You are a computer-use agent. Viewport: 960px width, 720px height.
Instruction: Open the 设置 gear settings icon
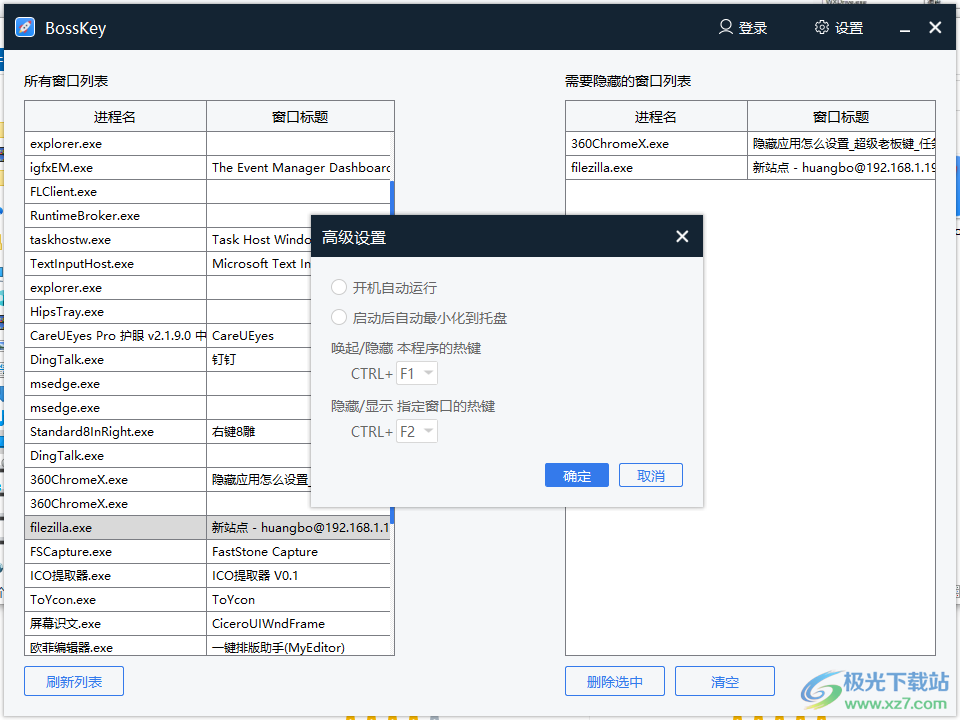(822, 27)
